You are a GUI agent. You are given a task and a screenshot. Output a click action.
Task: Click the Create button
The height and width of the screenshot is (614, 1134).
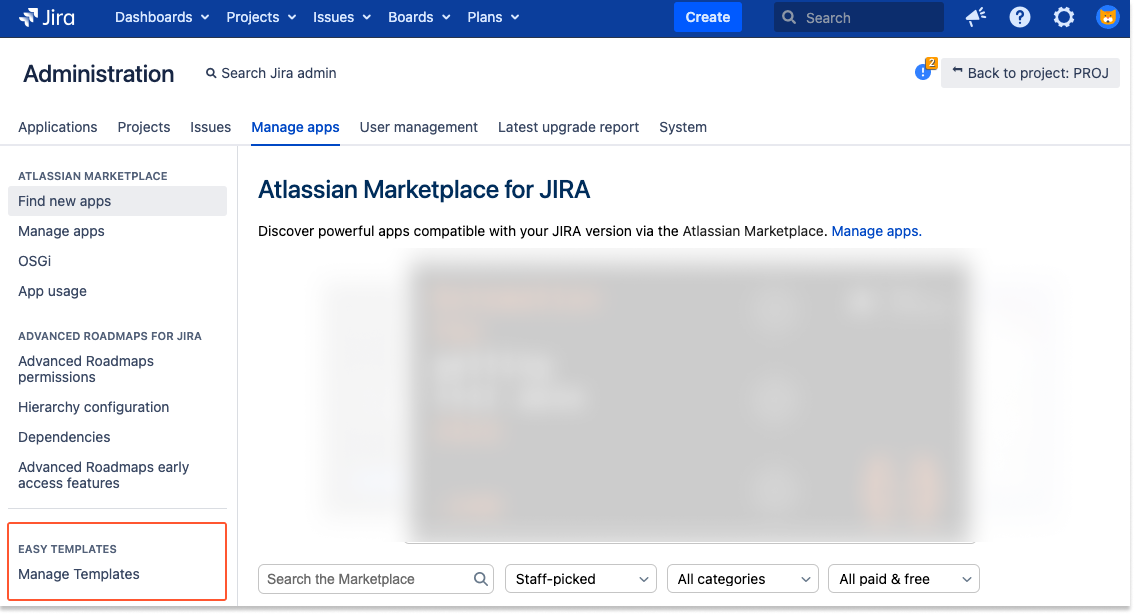click(x=707, y=17)
